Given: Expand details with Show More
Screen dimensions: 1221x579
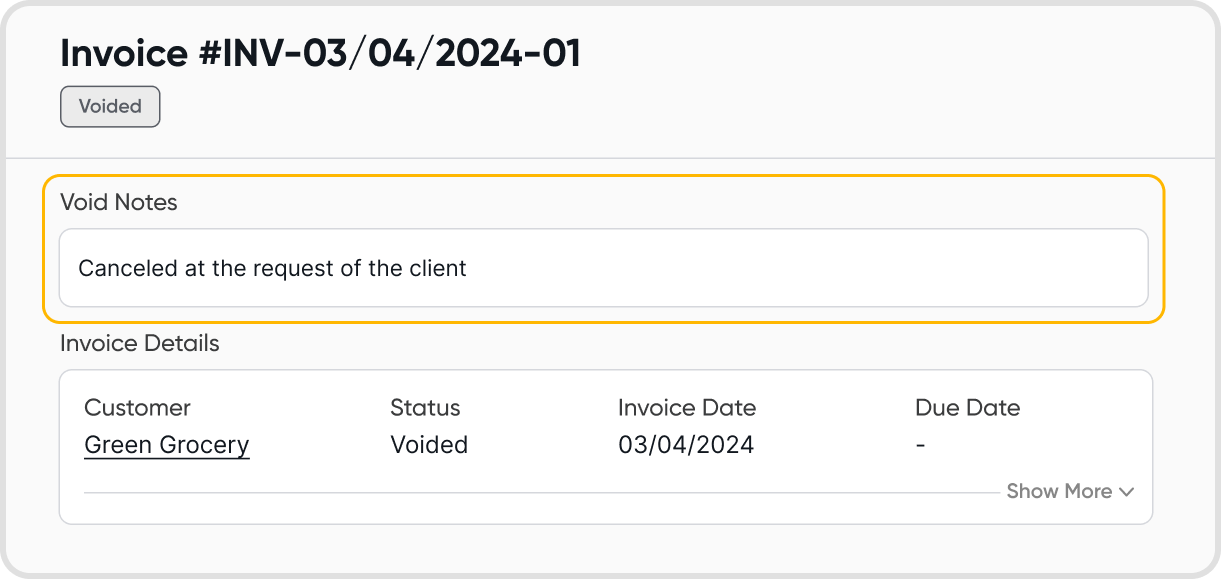Looking at the screenshot, I should (x=1059, y=491).
